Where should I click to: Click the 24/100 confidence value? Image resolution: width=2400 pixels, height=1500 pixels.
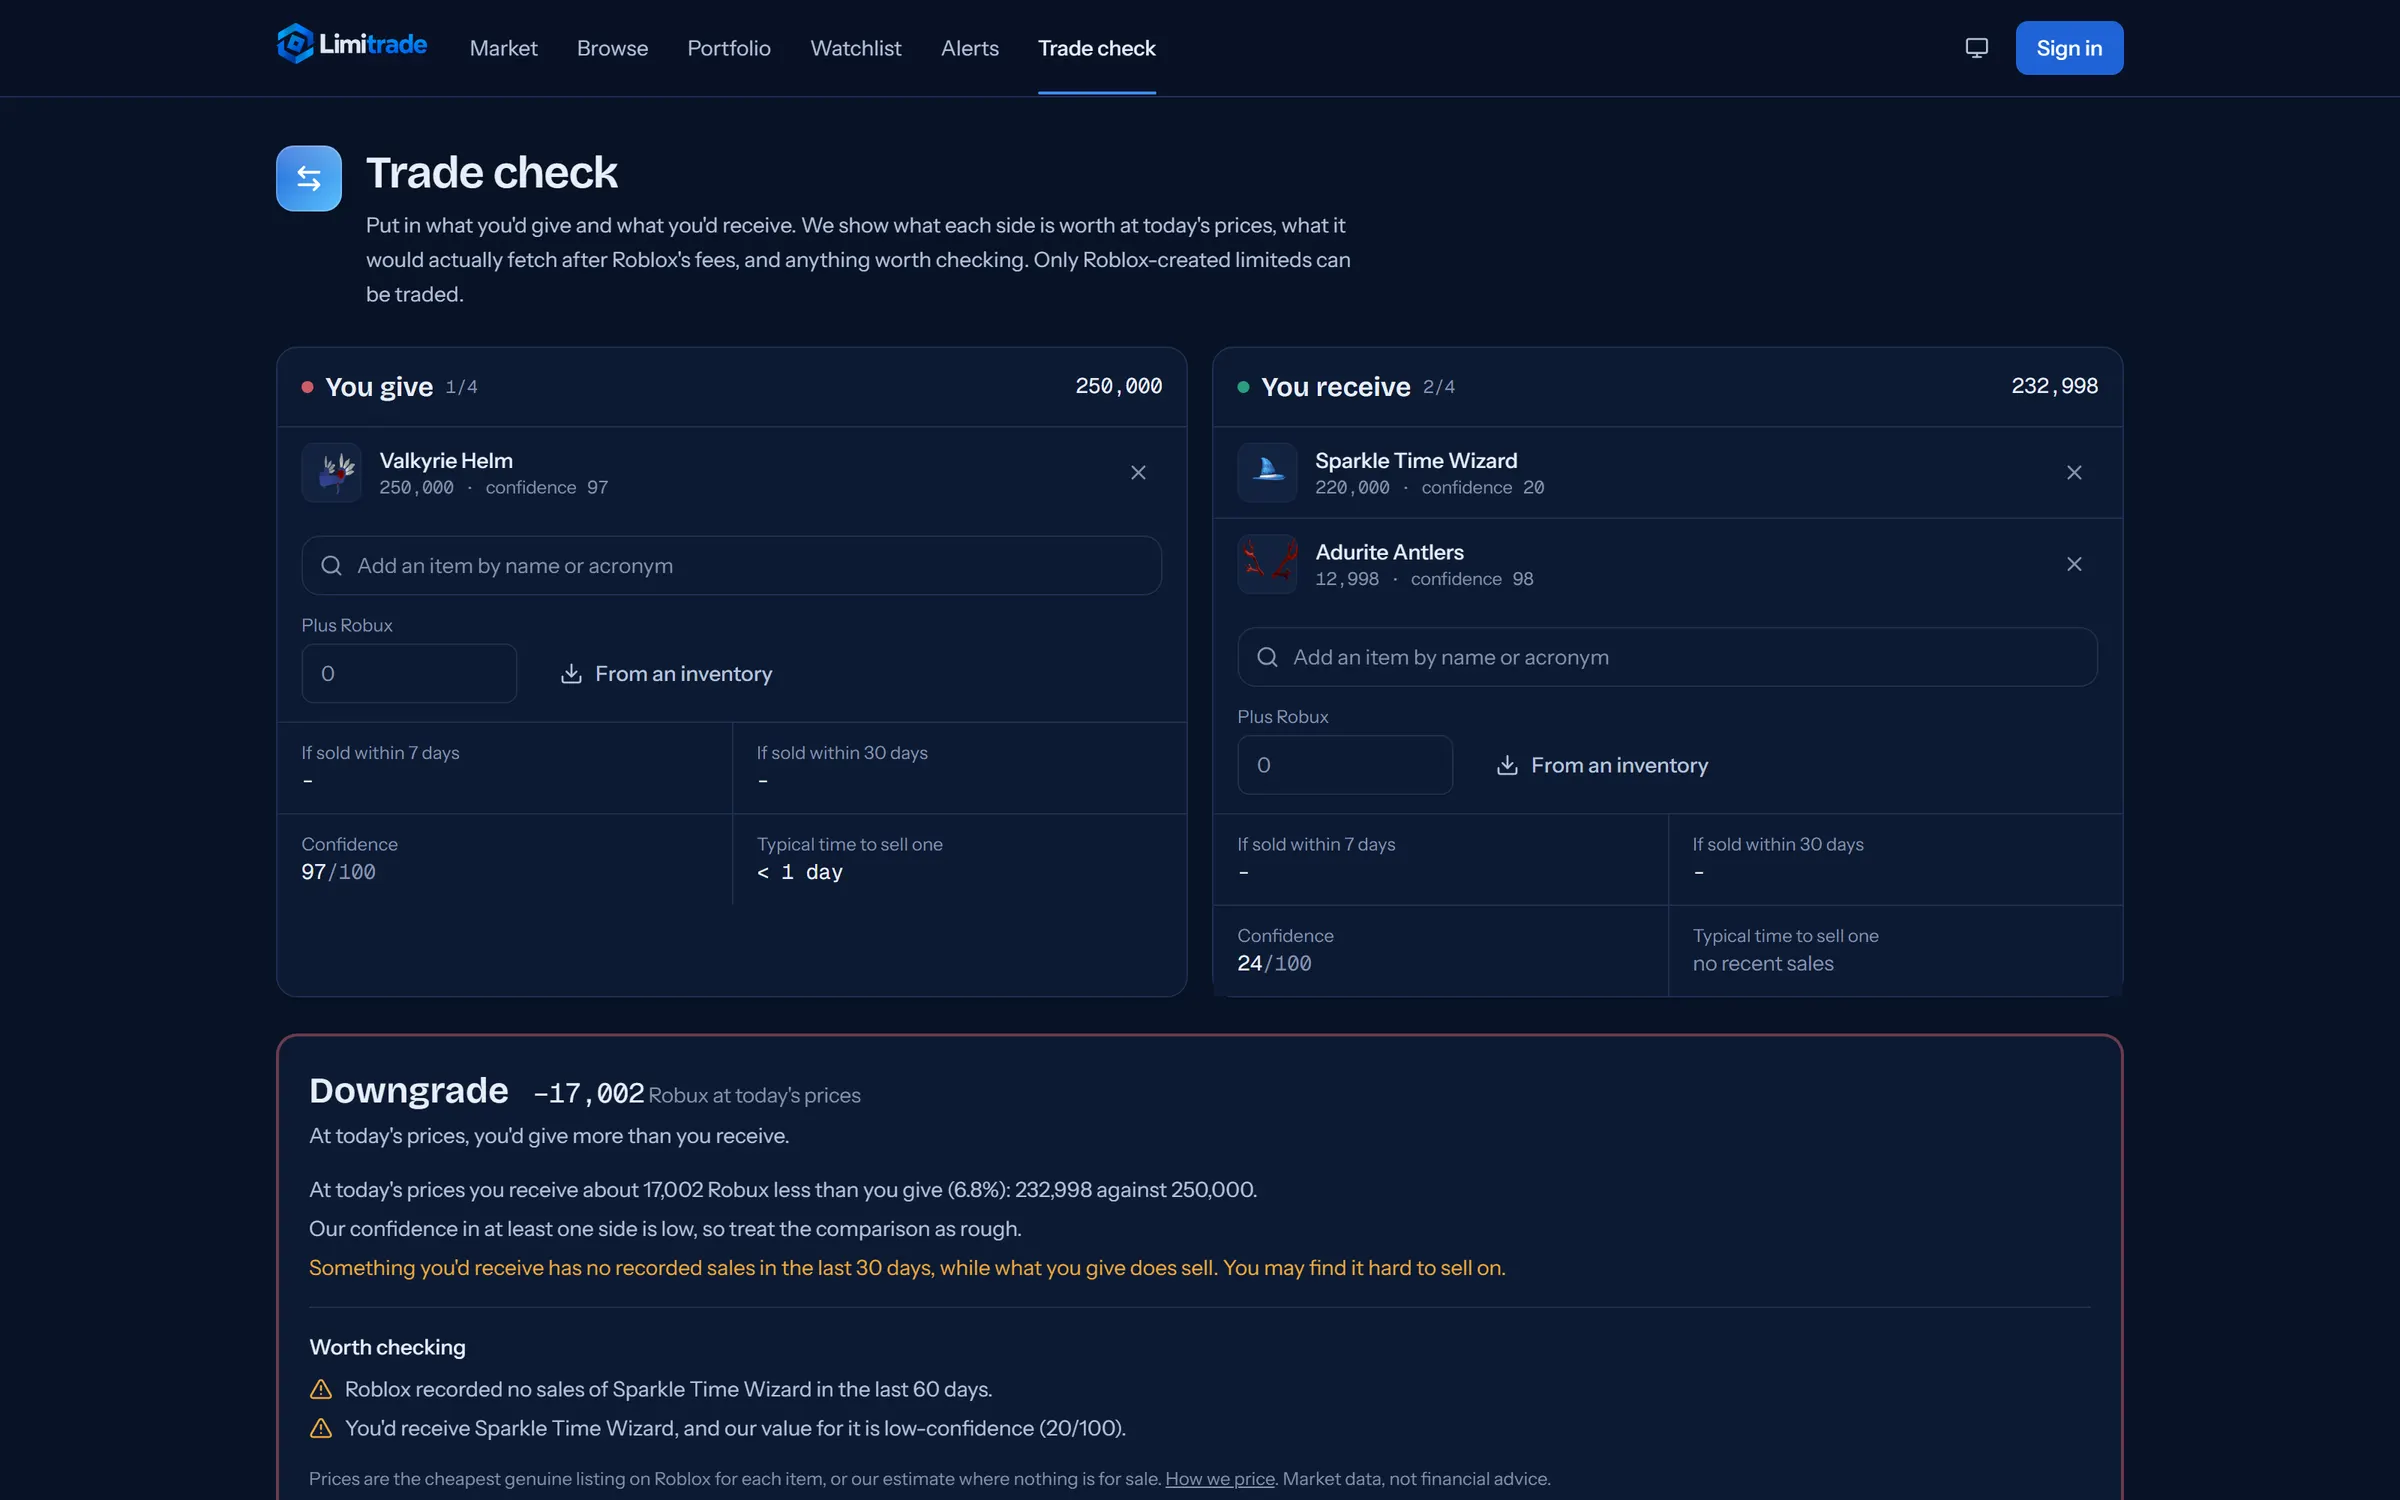(x=1274, y=963)
